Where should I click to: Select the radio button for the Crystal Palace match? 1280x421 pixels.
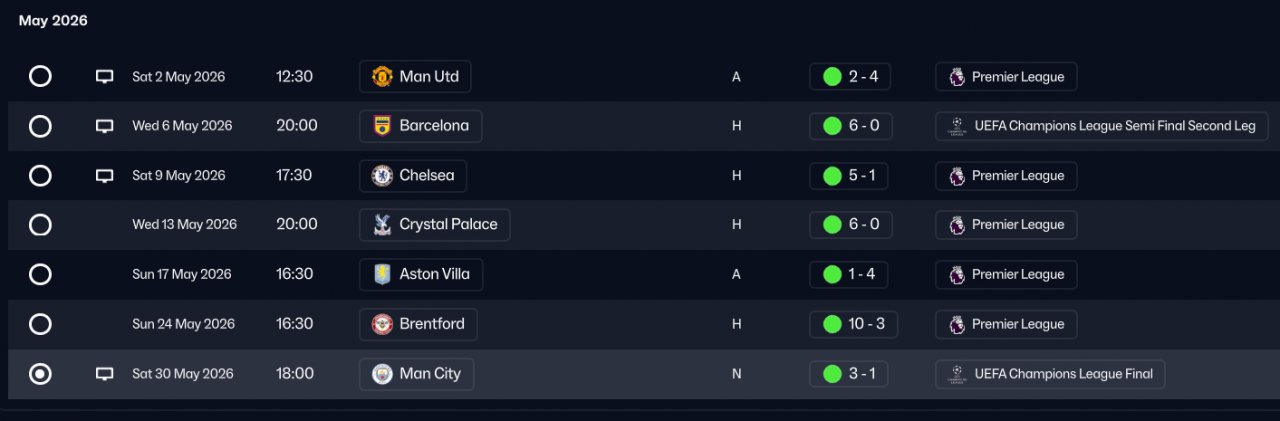click(40, 225)
